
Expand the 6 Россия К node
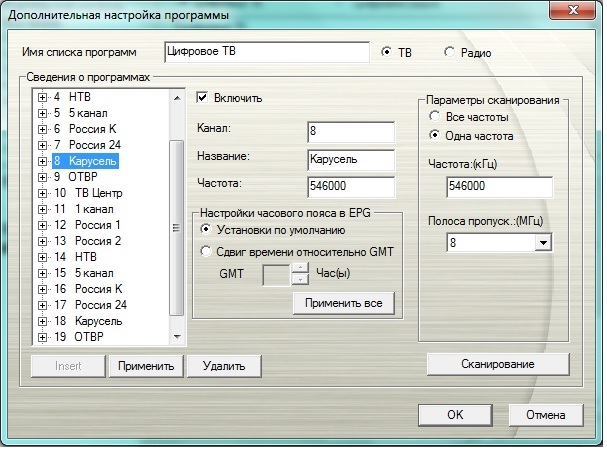42,129
